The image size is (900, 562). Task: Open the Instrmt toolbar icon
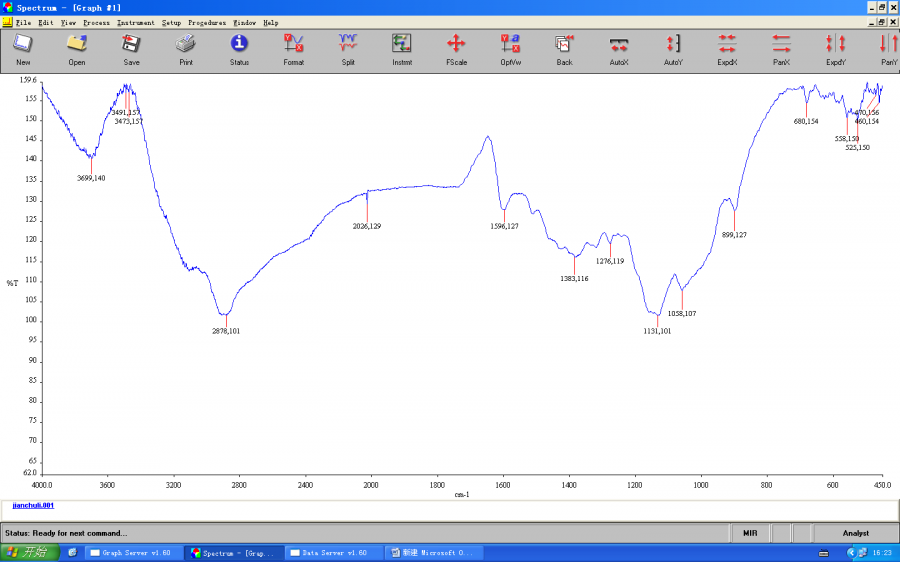tap(402, 50)
